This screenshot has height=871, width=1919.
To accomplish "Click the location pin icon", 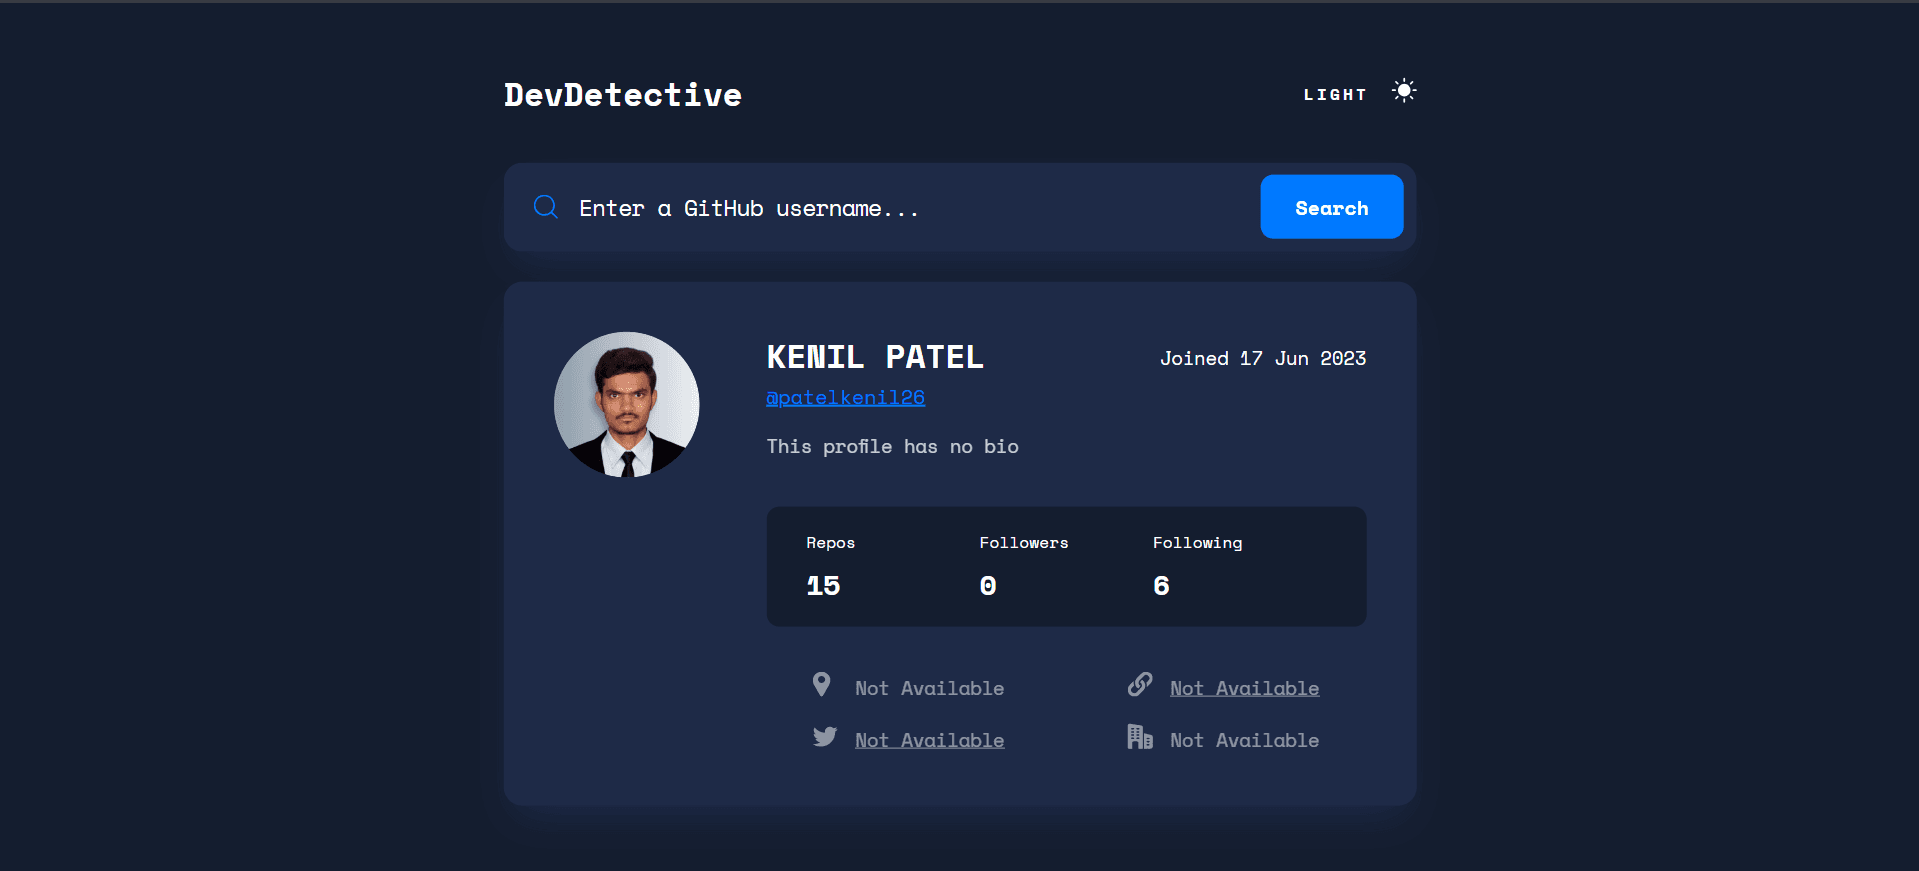I will click(x=821, y=684).
